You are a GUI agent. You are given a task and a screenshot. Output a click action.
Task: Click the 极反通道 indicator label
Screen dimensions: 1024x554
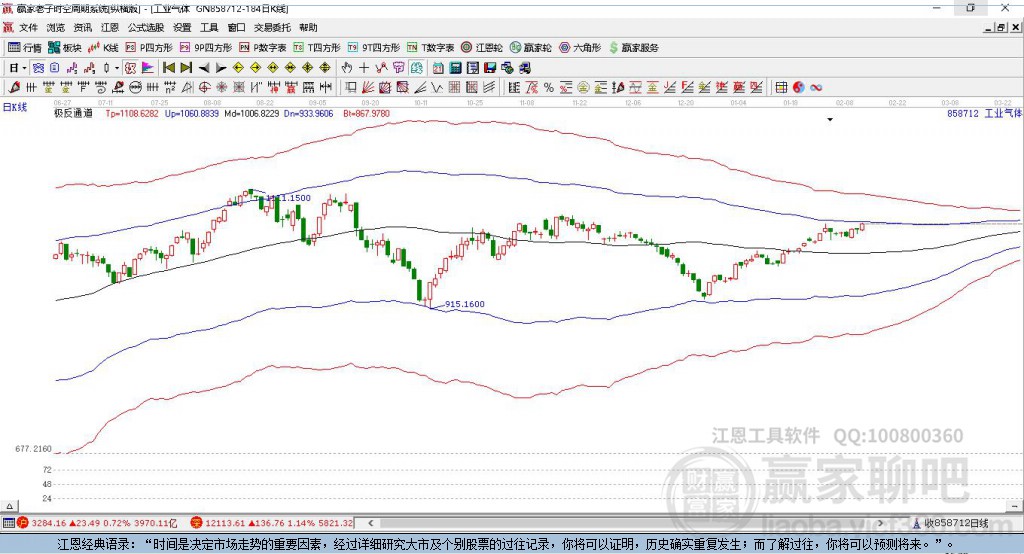(74, 114)
